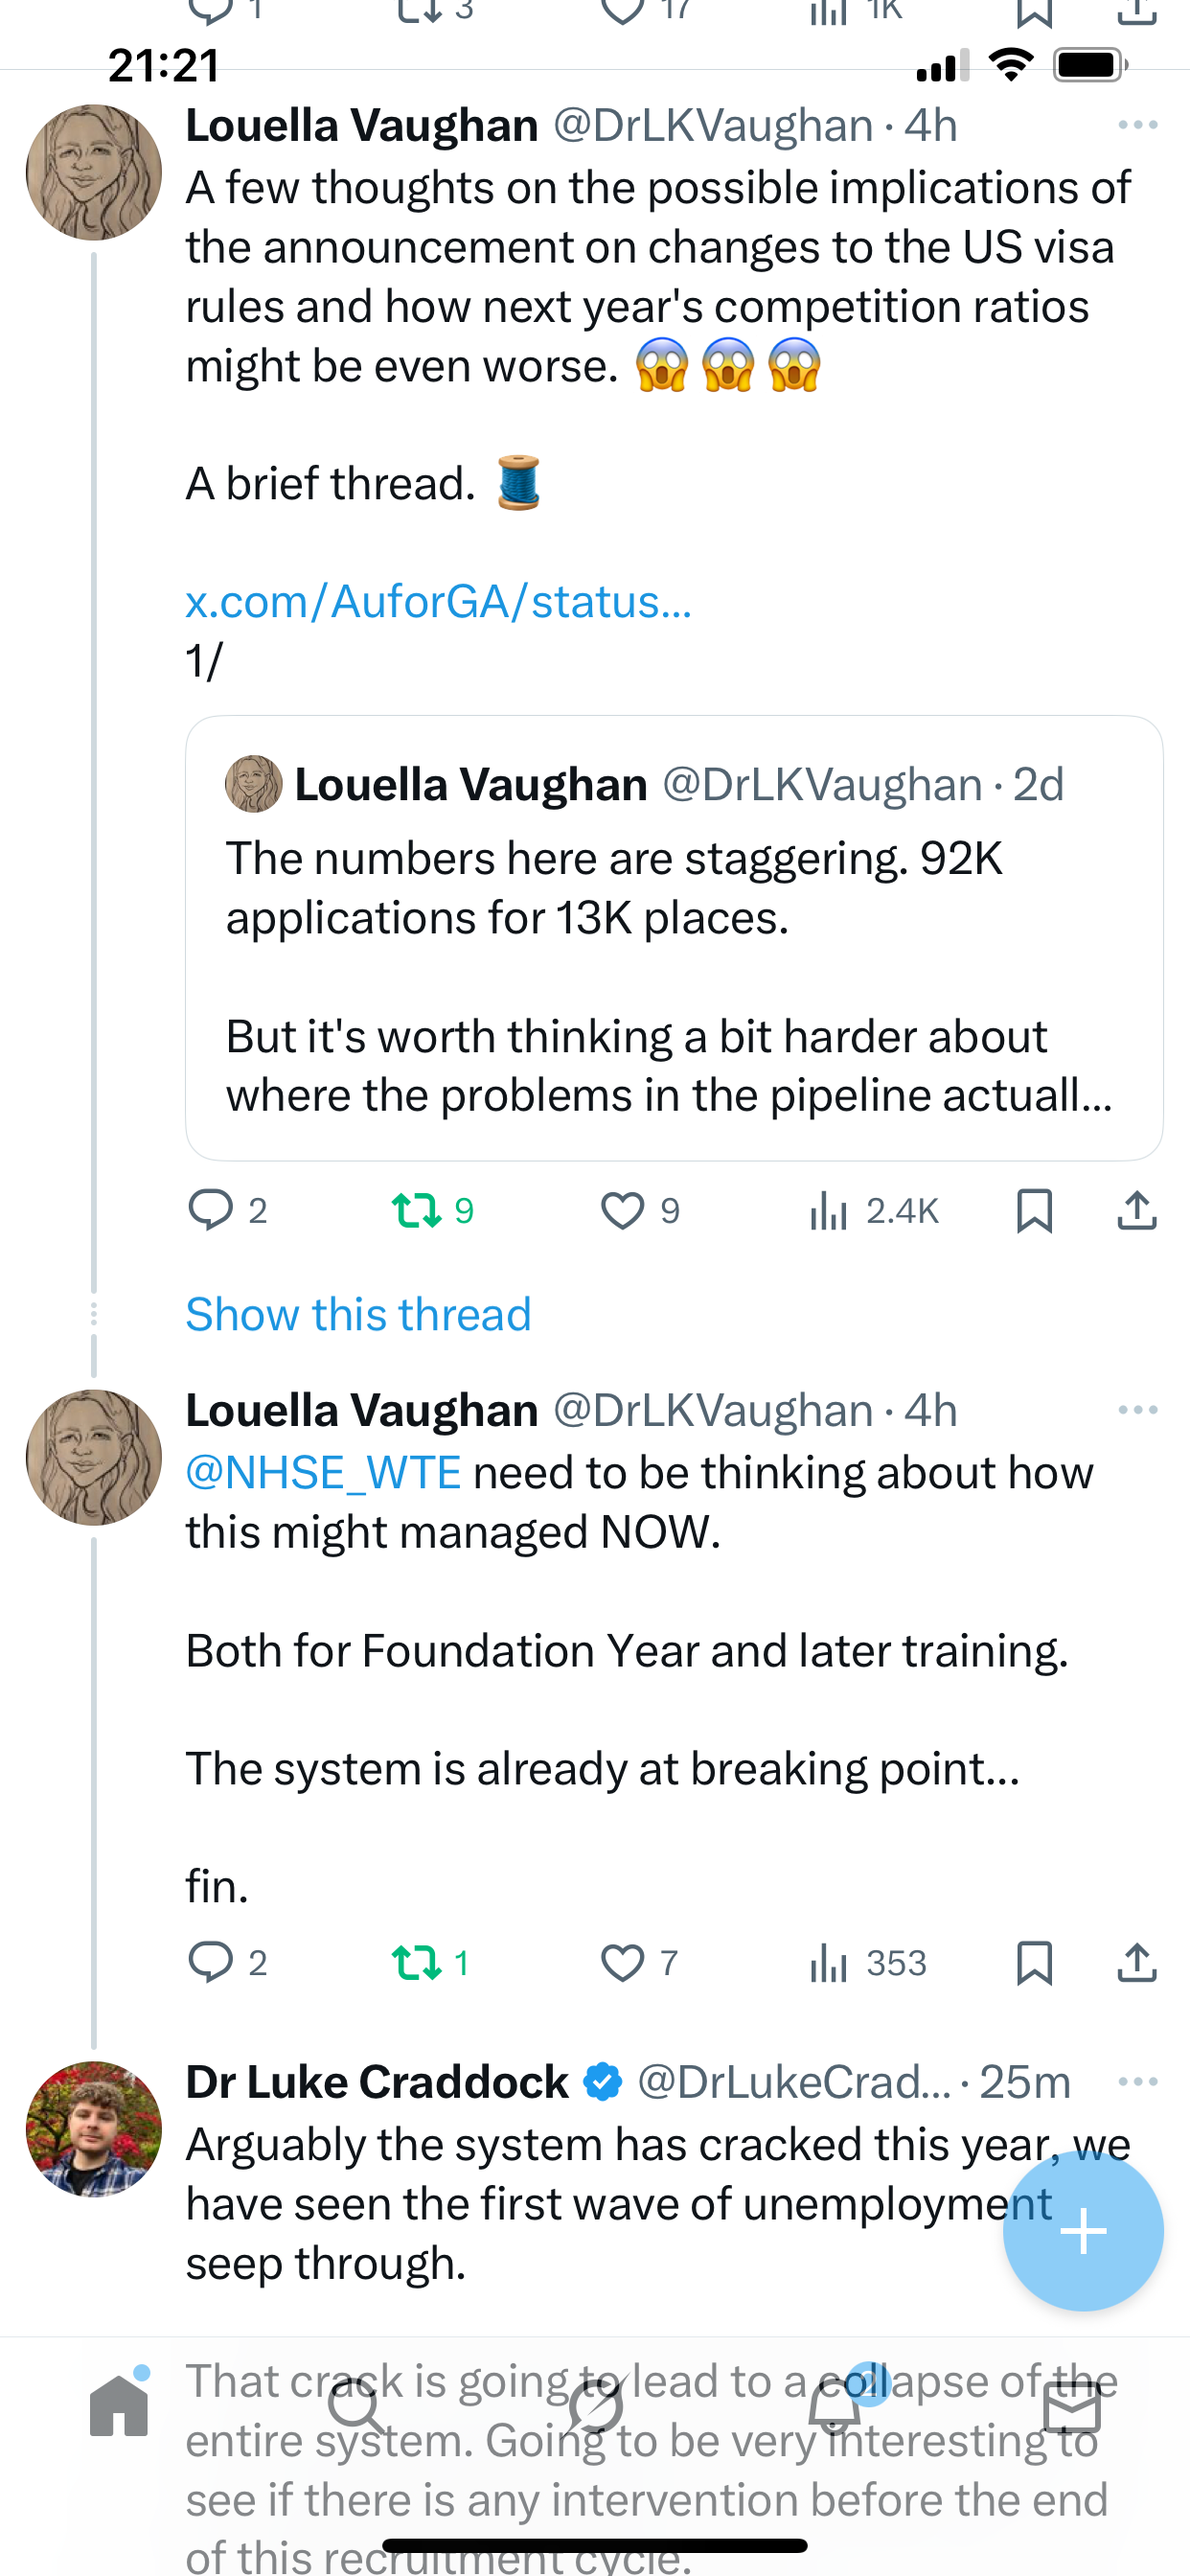Image resolution: width=1190 pixels, height=2576 pixels.
Task: Open the x.com/AuforGA/status link
Action: tap(438, 602)
